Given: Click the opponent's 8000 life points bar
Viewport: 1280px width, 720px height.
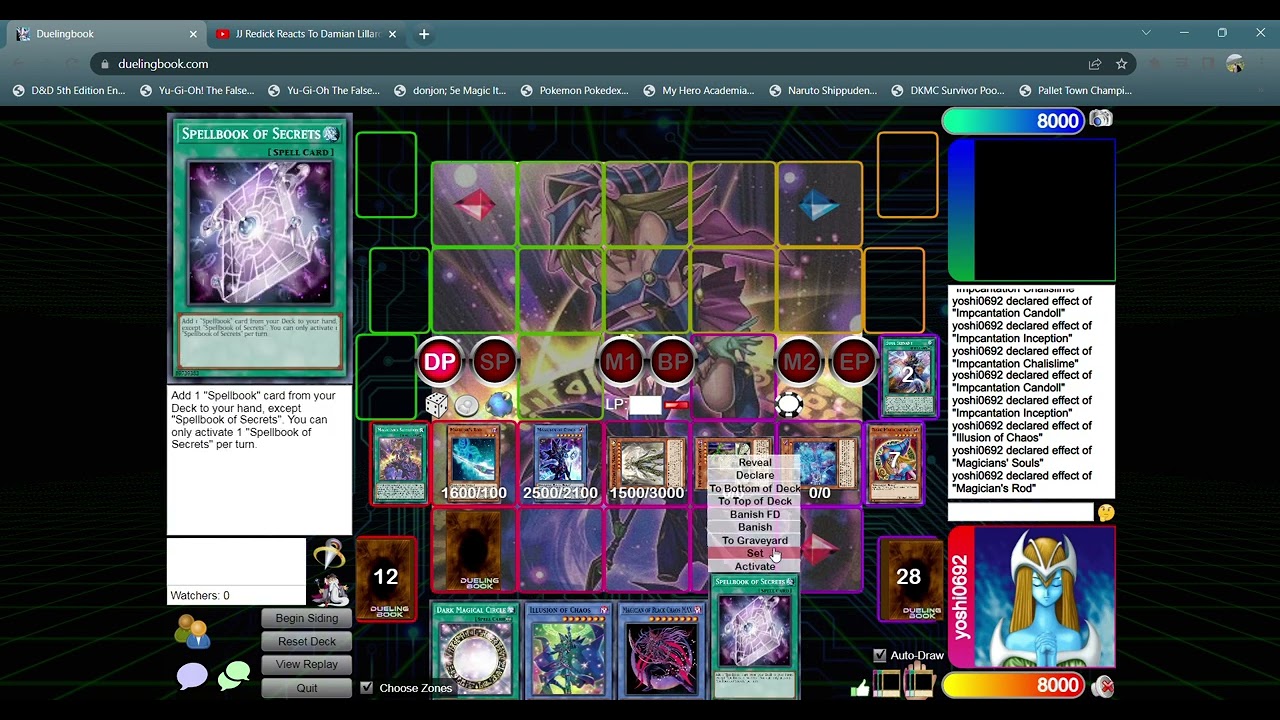Looking at the screenshot, I should pos(1013,121).
